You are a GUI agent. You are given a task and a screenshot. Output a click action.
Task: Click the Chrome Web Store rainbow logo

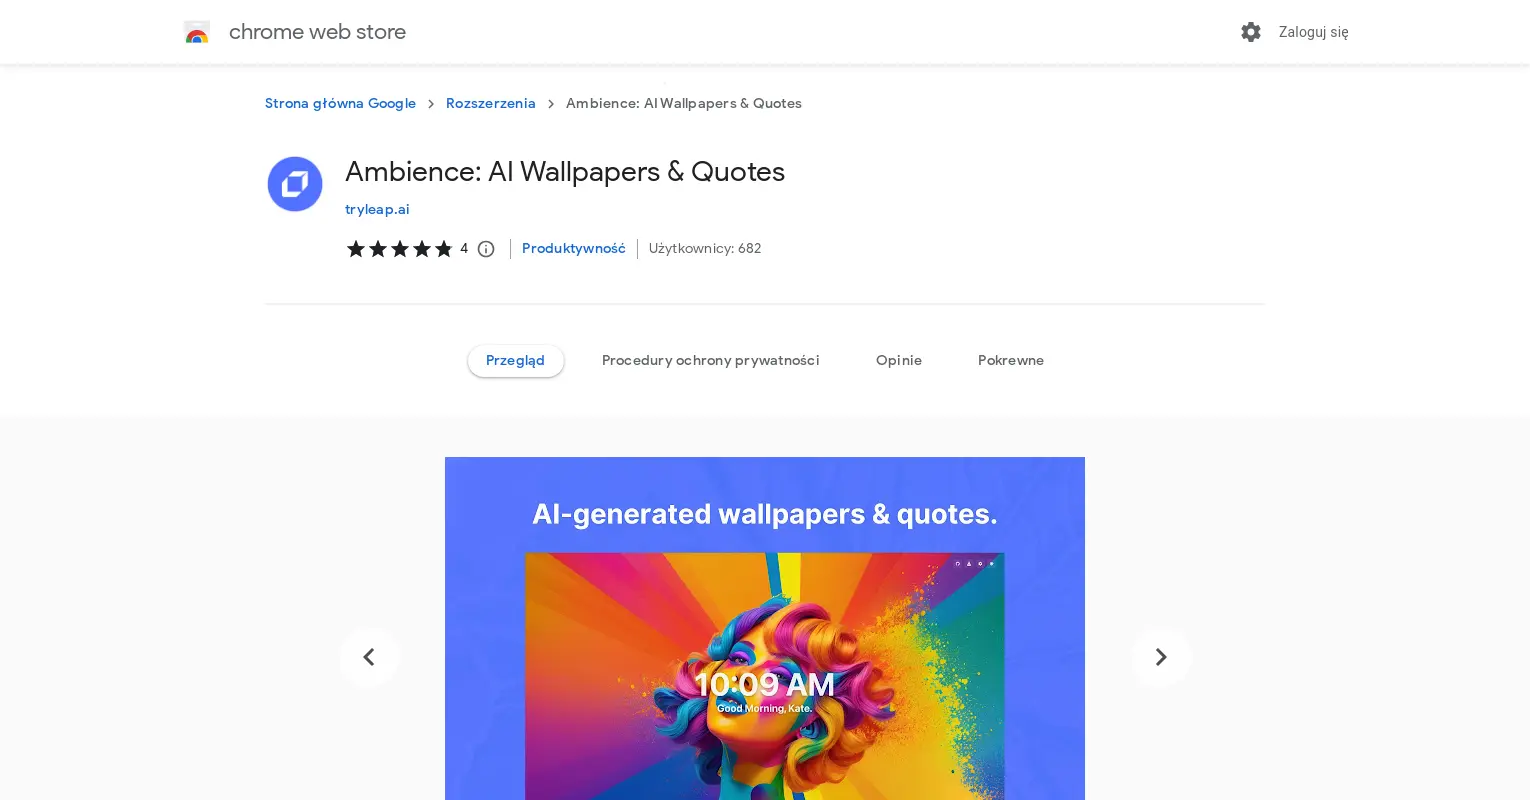point(197,32)
